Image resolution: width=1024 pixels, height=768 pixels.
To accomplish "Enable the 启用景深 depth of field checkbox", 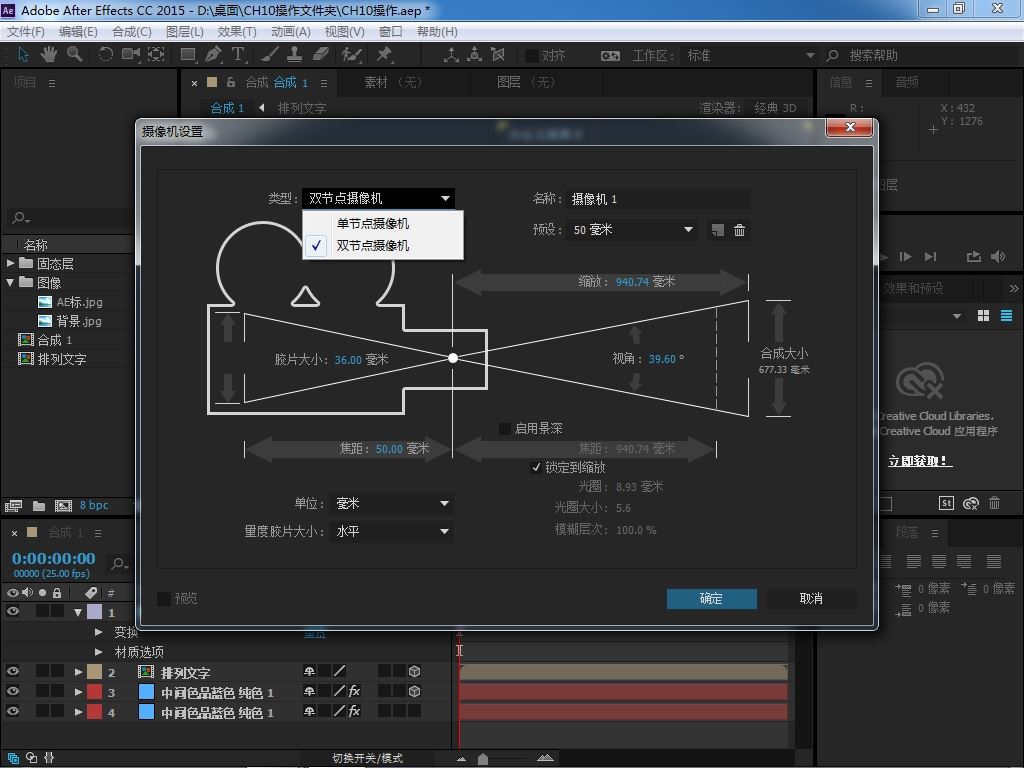I will [x=505, y=428].
